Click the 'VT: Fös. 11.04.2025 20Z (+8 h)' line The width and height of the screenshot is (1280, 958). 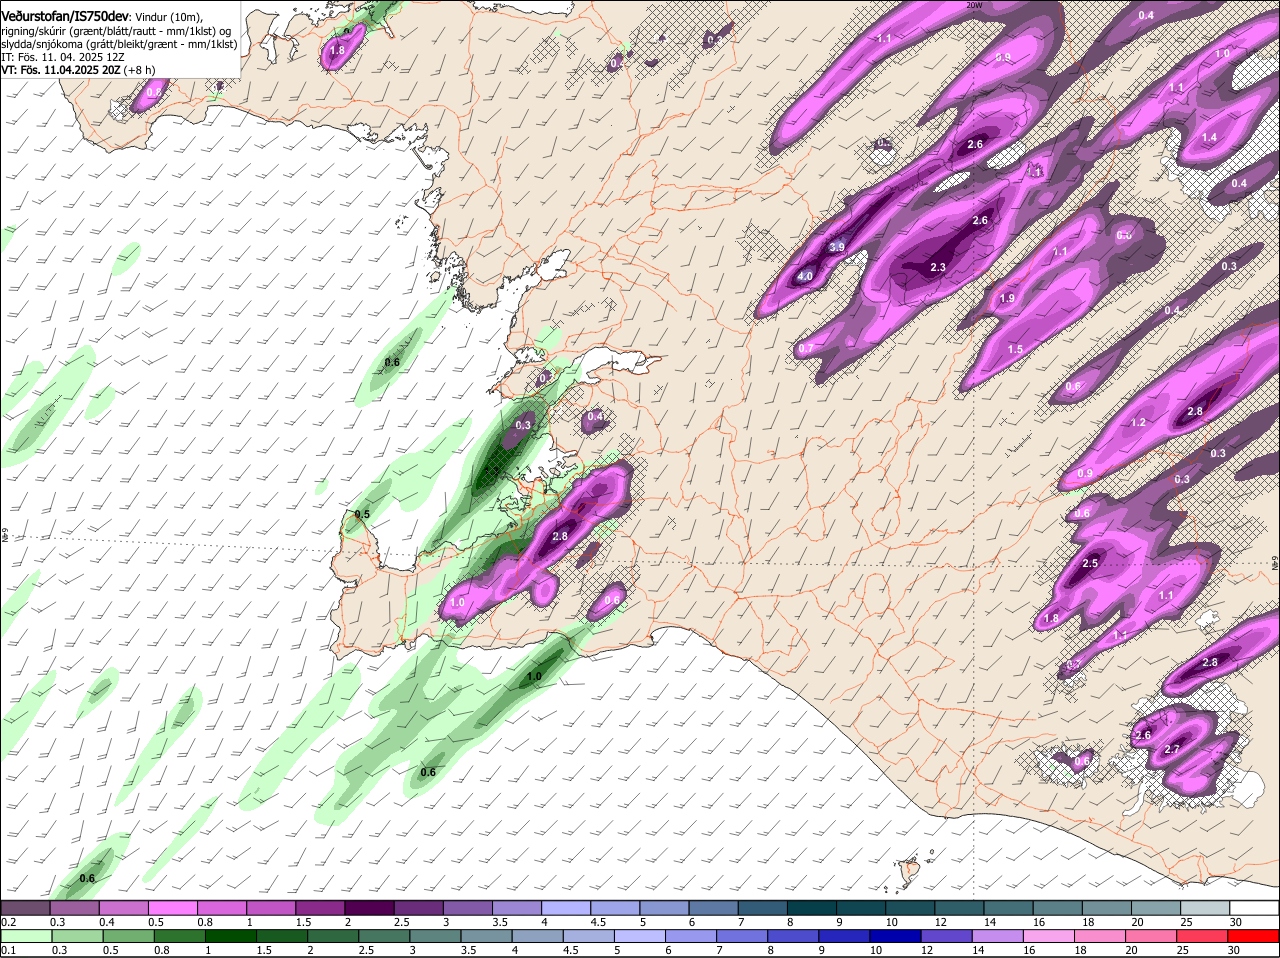79,70
